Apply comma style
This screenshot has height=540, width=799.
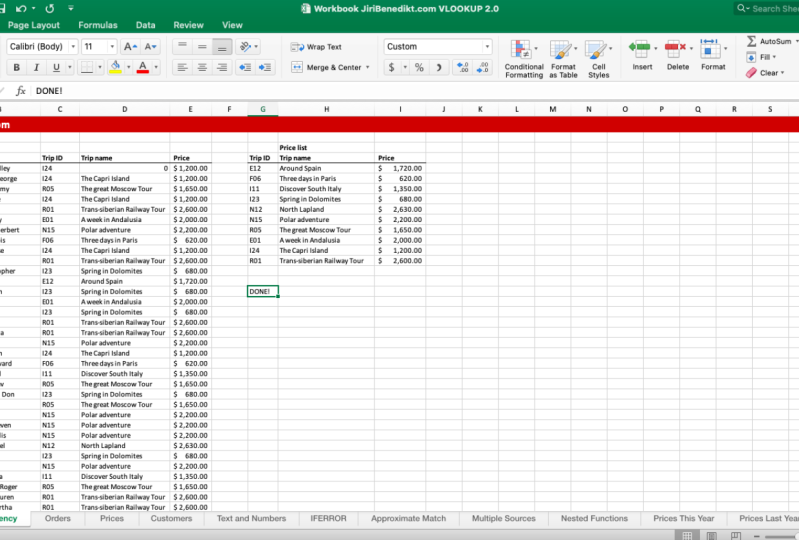[x=439, y=67]
